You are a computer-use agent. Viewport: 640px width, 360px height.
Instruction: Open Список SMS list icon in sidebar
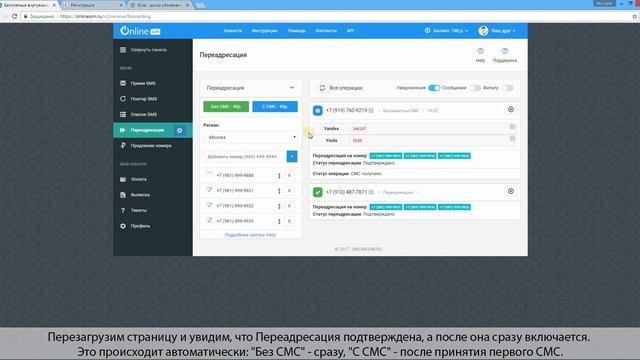123,114
